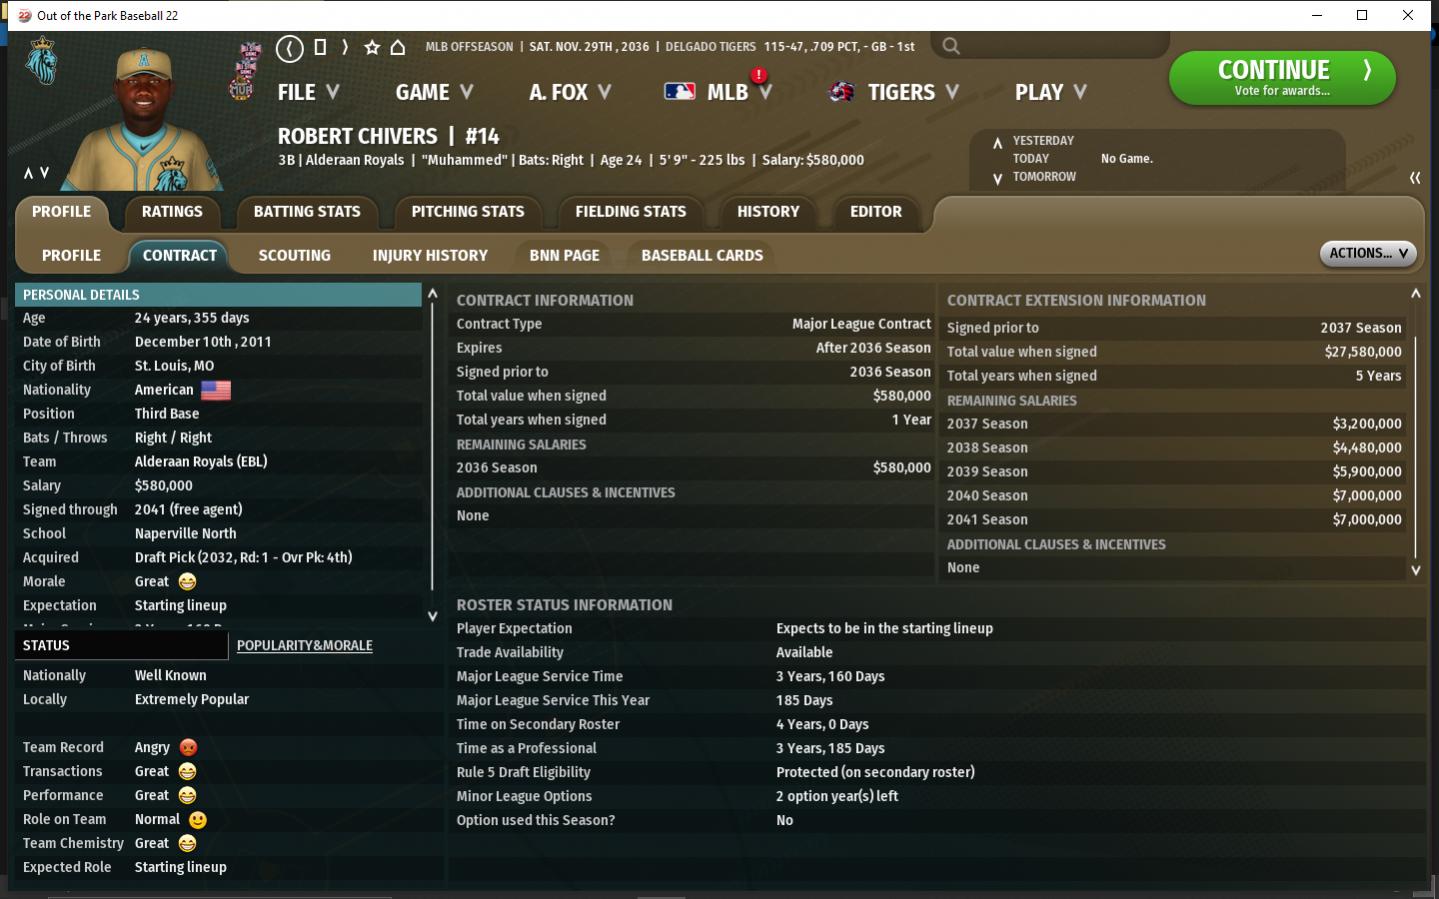Bookmark this page with the star icon
The image size is (1439, 899).
tap(372, 47)
